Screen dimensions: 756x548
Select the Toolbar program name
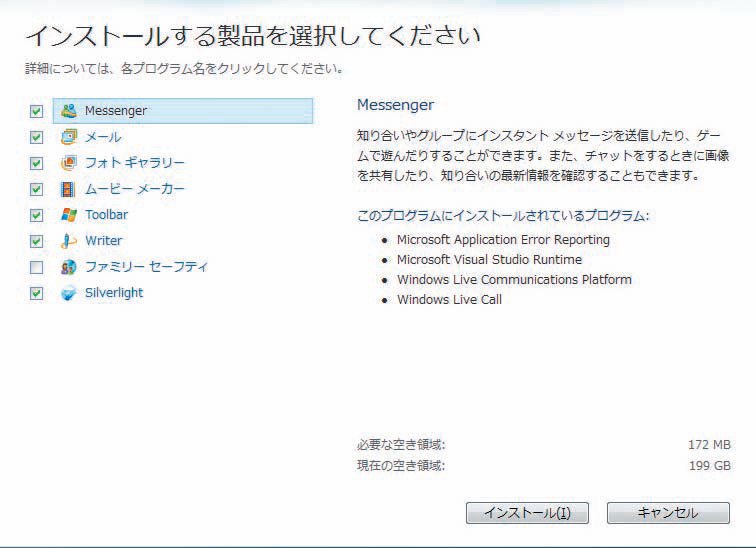[106, 214]
